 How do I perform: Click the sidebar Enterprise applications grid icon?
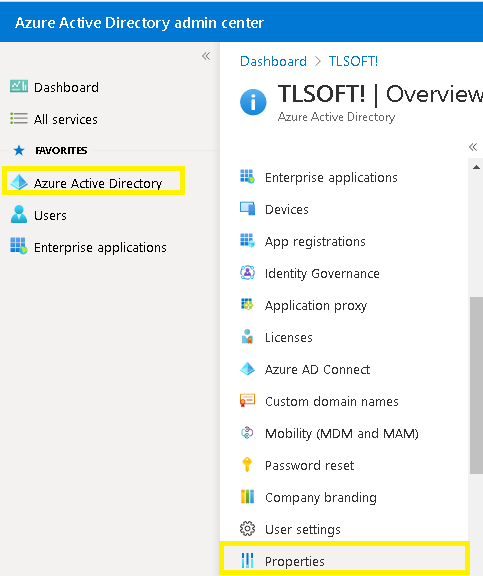pyautogui.click(x=19, y=246)
